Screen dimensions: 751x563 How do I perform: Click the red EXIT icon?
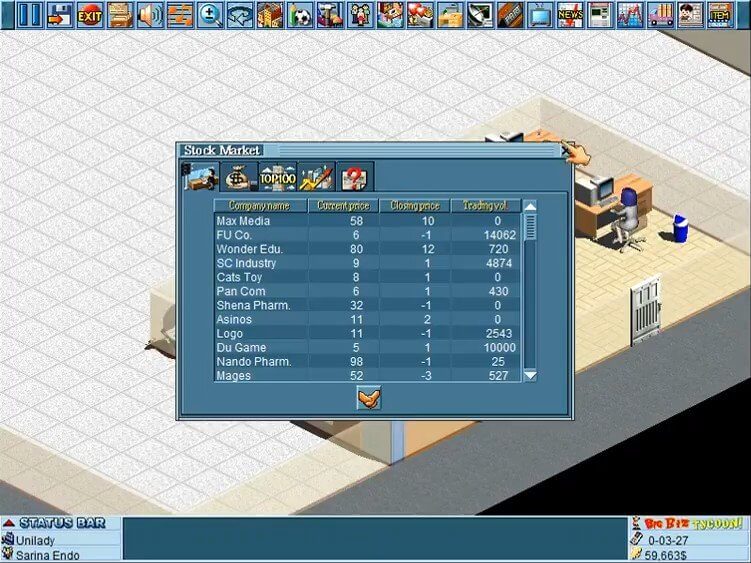click(90, 14)
